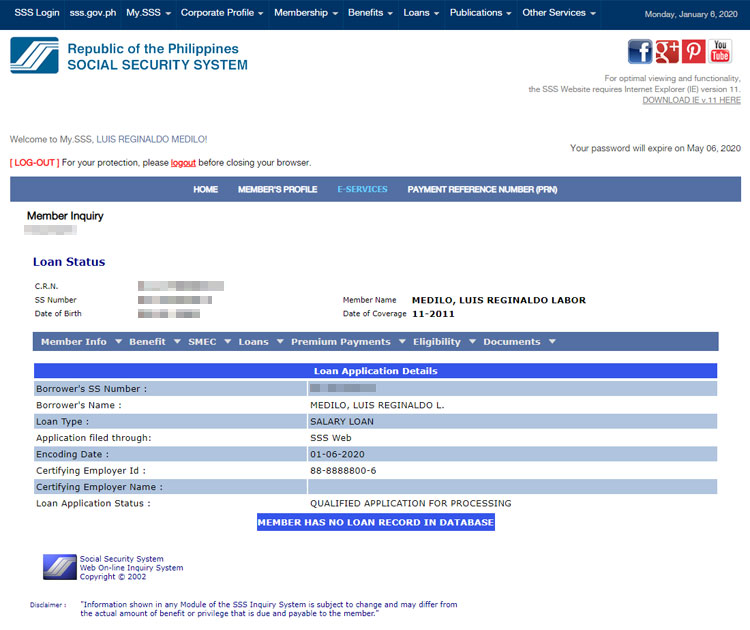Click the date Monday, January 6, 2020
Screen dimensions: 750x630
click(691, 14)
